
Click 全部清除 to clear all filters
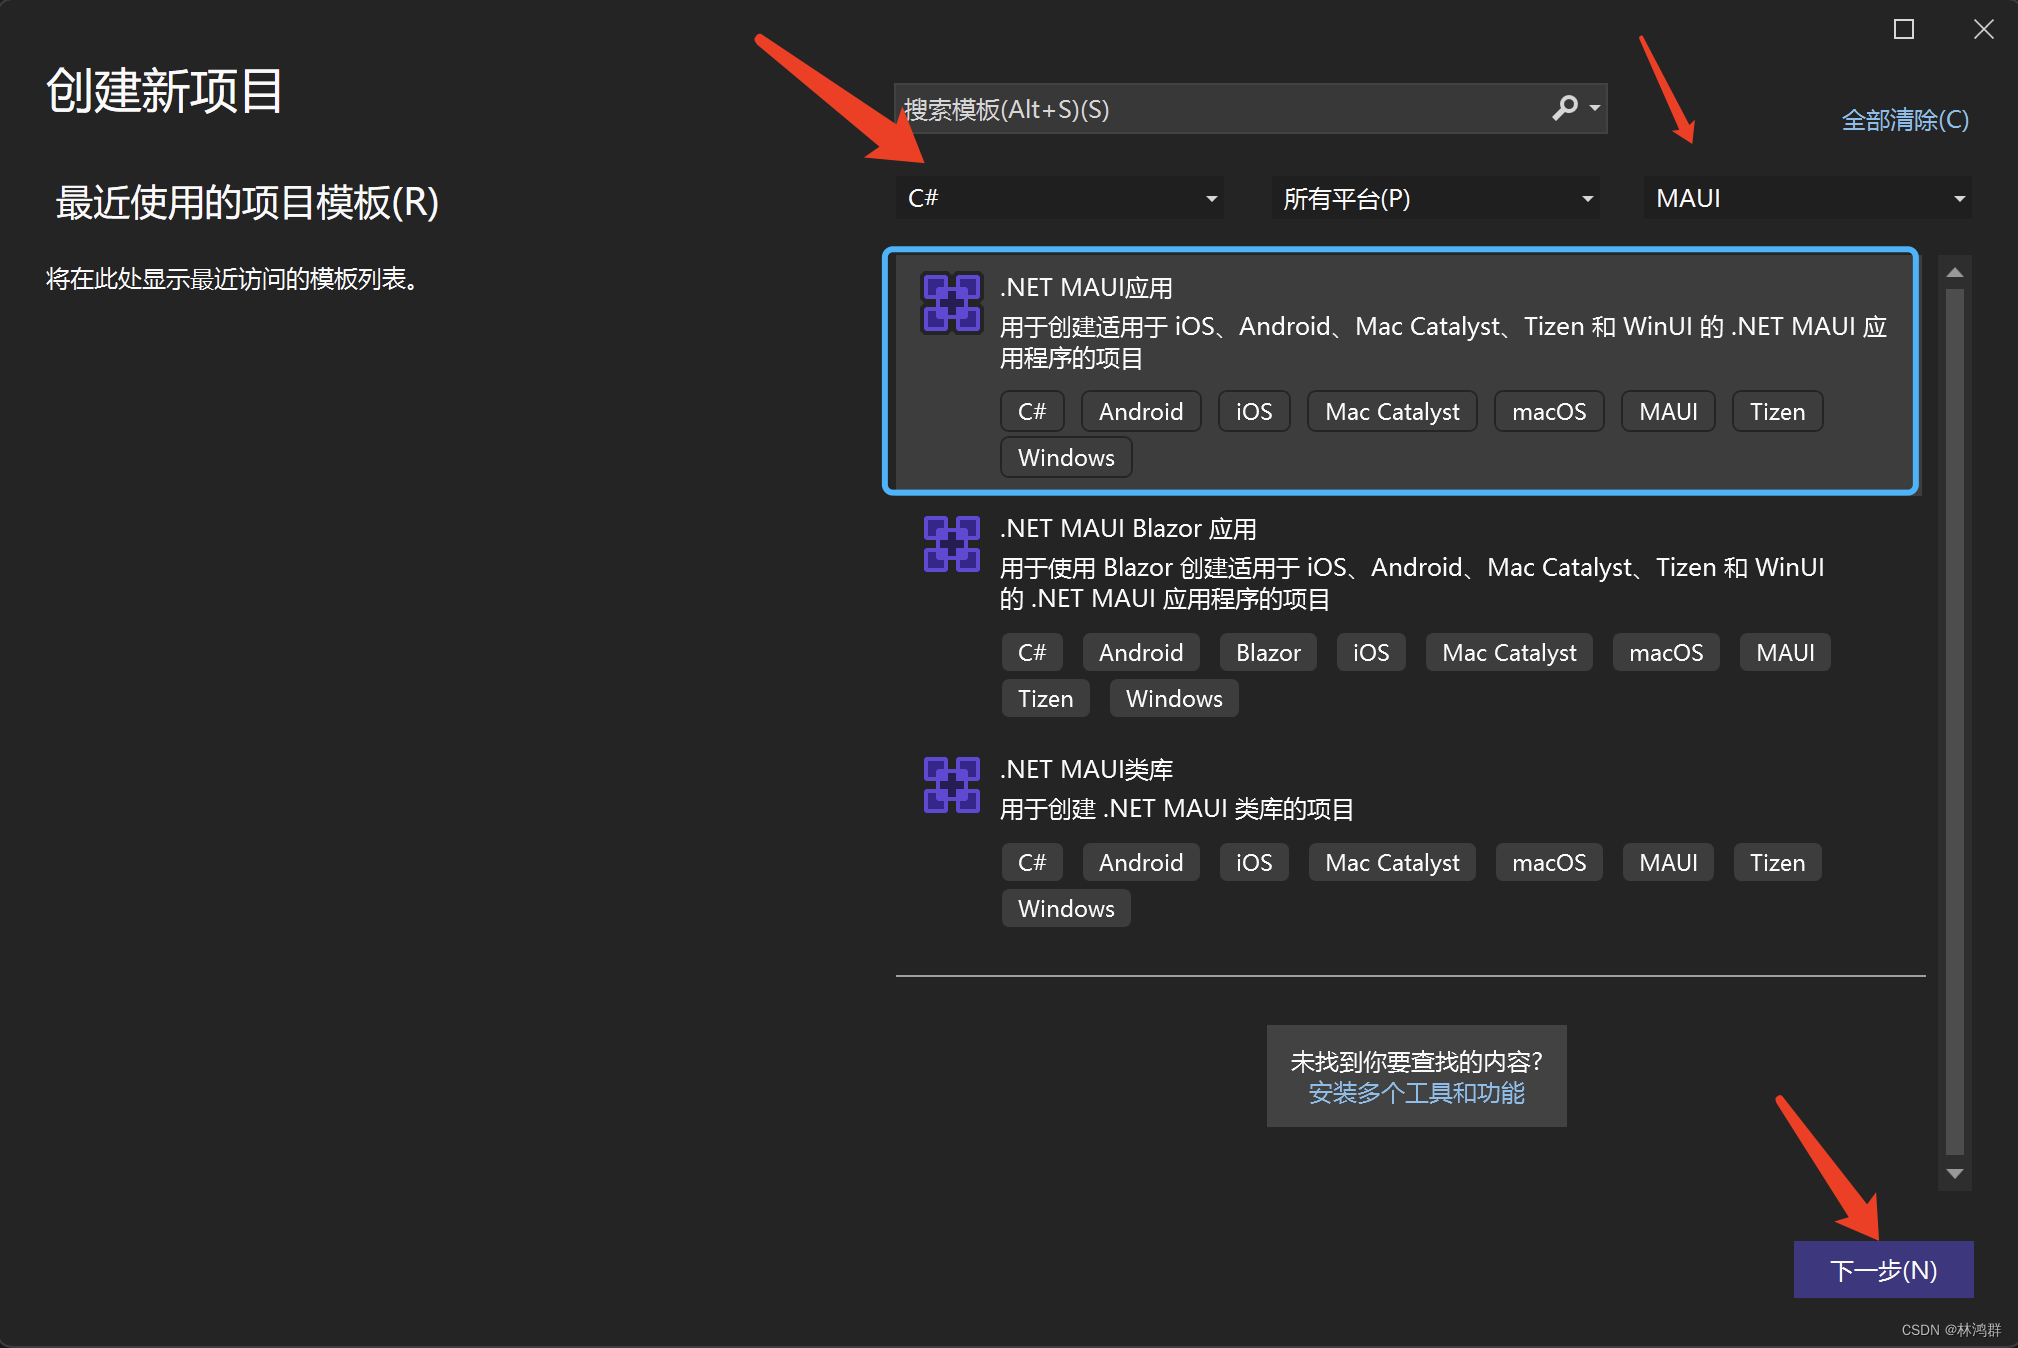[1902, 120]
